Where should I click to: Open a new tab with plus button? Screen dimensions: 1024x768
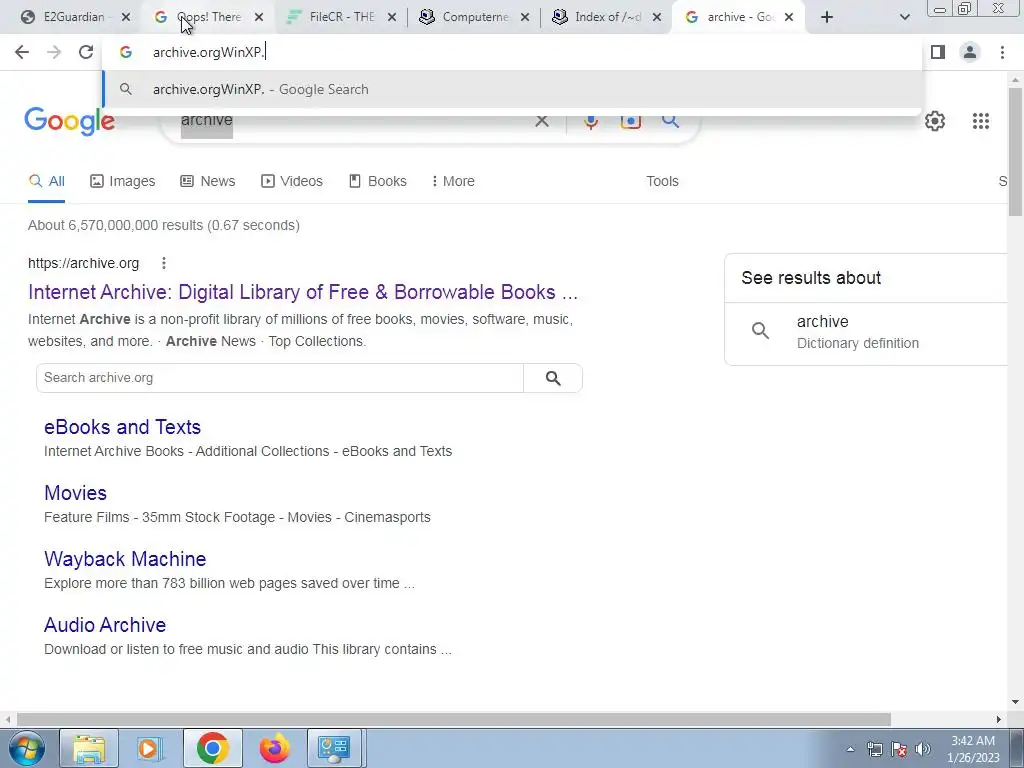click(x=827, y=17)
